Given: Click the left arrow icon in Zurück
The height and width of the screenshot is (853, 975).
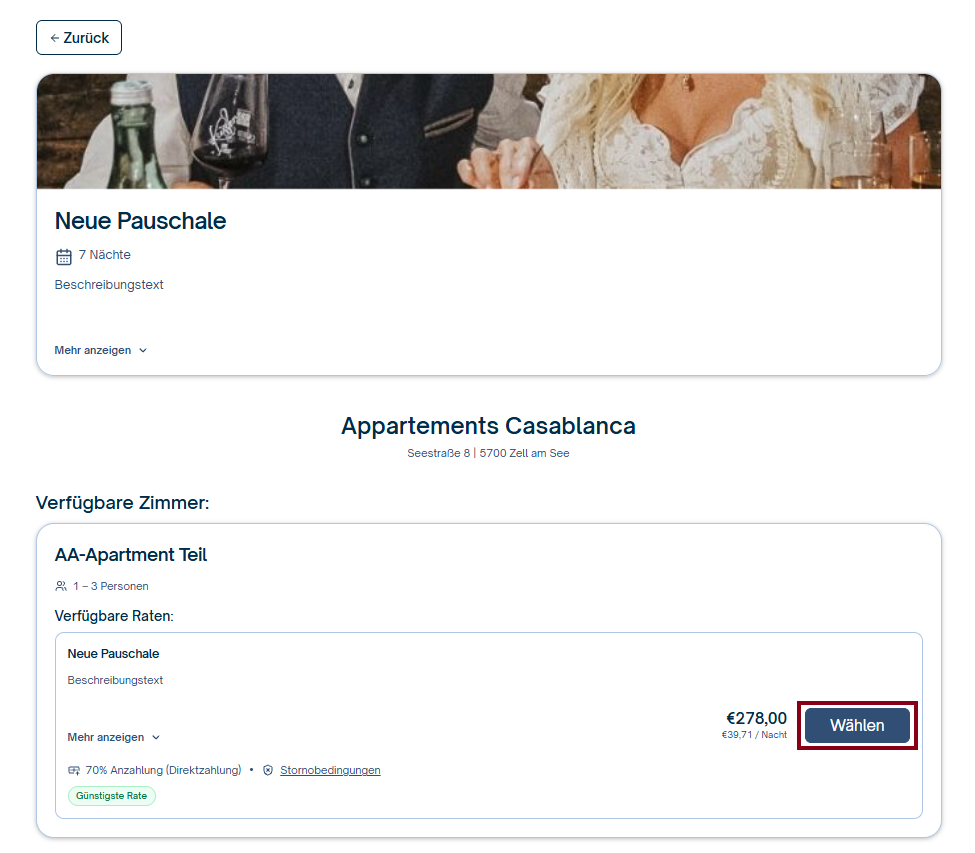Looking at the screenshot, I should coord(55,38).
